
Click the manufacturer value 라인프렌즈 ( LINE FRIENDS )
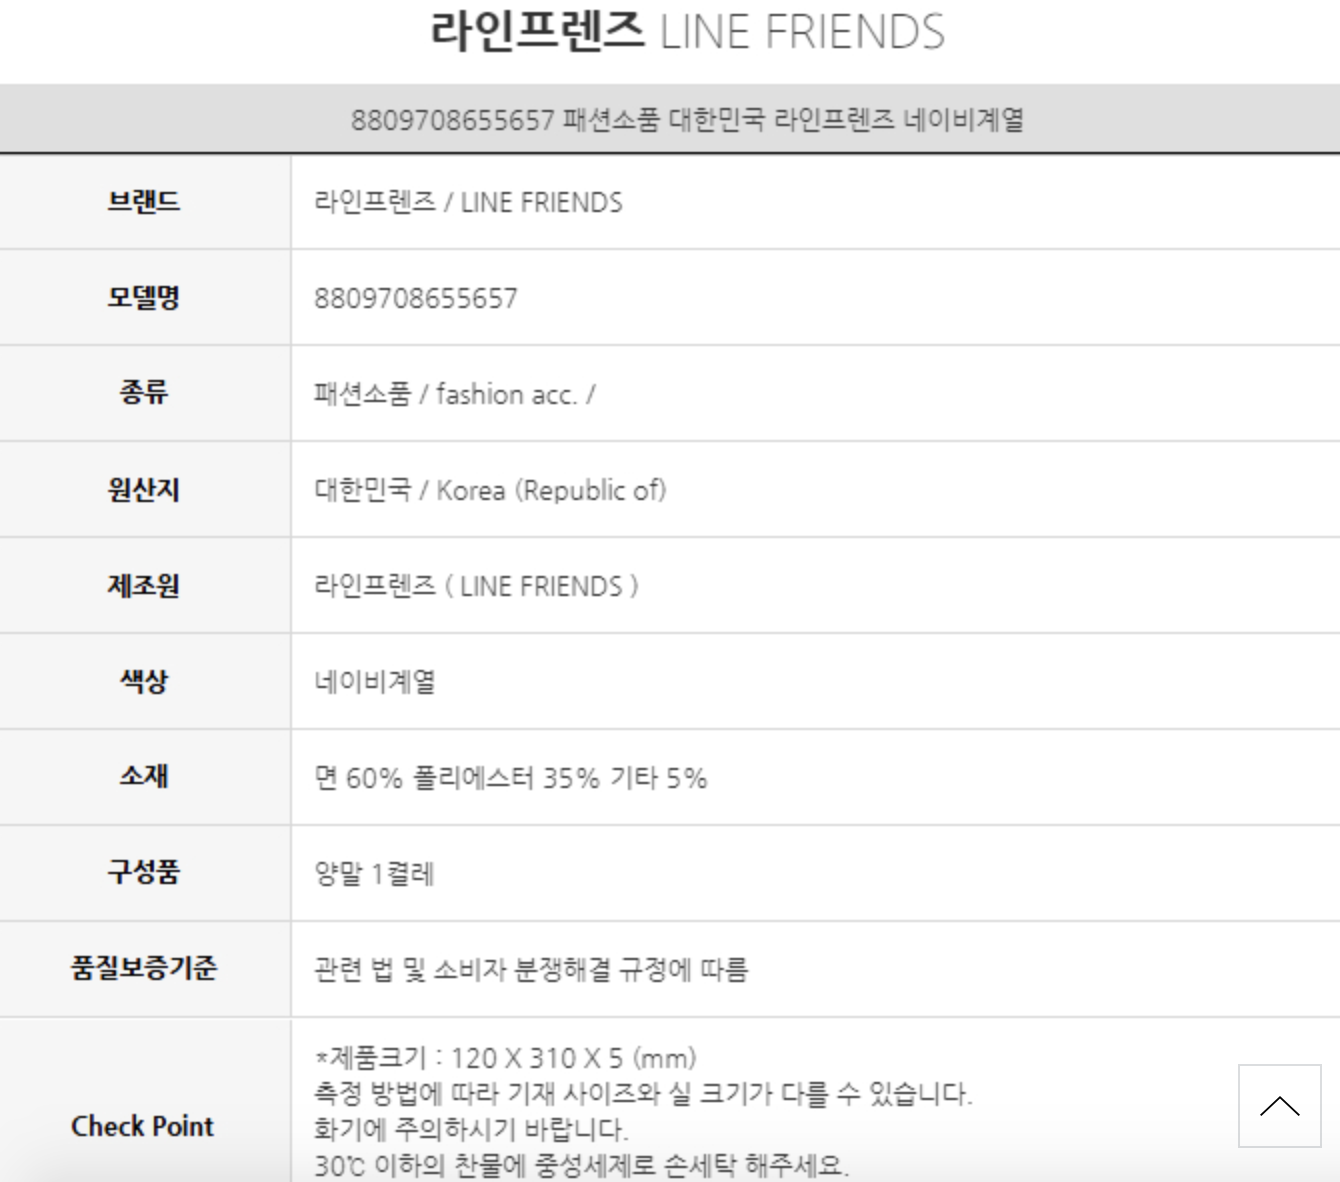click(x=476, y=586)
